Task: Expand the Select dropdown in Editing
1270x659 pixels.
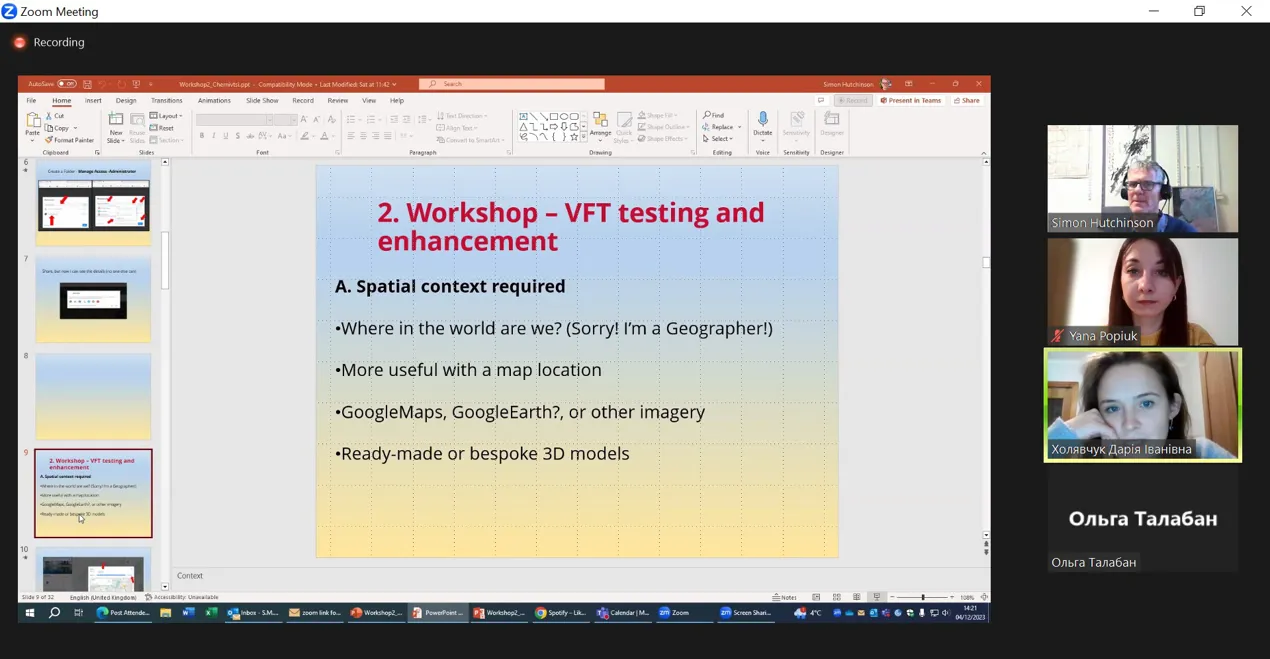Action: pyautogui.click(x=718, y=139)
